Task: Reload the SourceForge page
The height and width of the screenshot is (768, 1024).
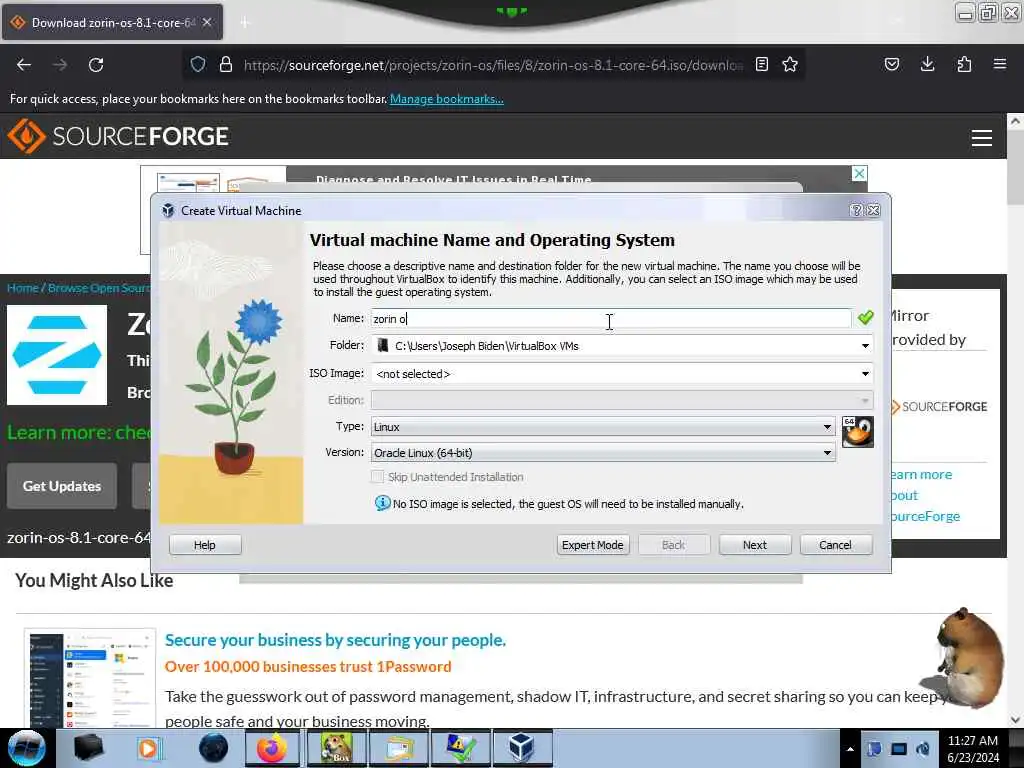Action: pyautogui.click(x=96, y=65)
